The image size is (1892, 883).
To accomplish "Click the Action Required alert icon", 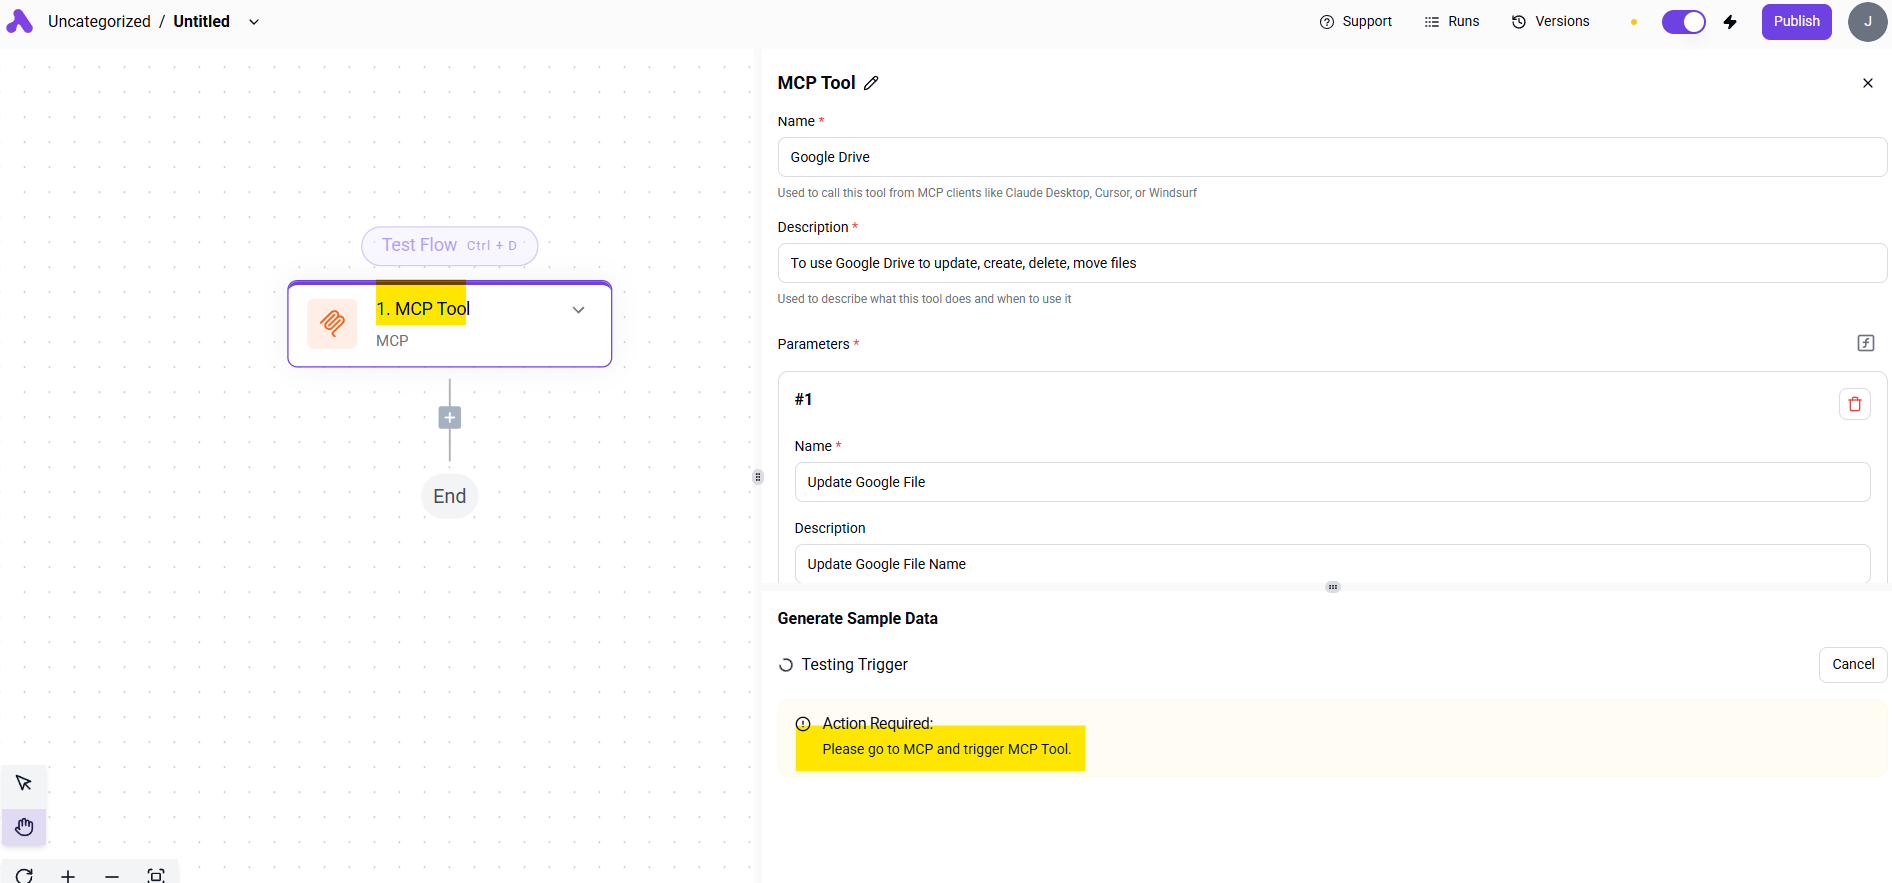I will 803,724.
